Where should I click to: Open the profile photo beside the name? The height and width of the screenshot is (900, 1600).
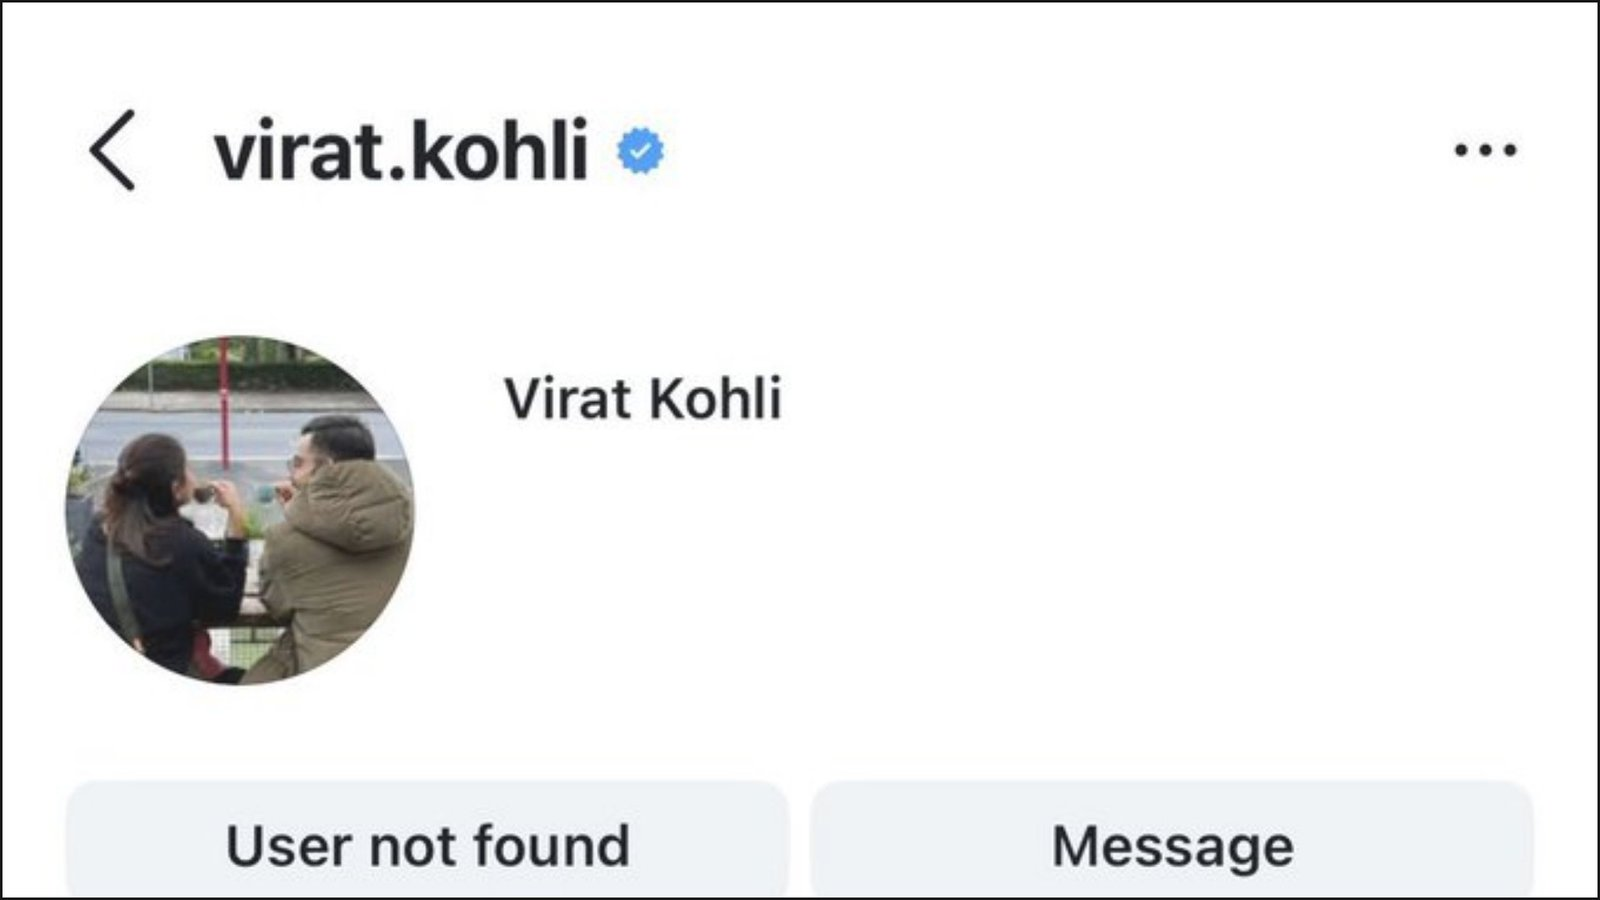coord(240,510)
